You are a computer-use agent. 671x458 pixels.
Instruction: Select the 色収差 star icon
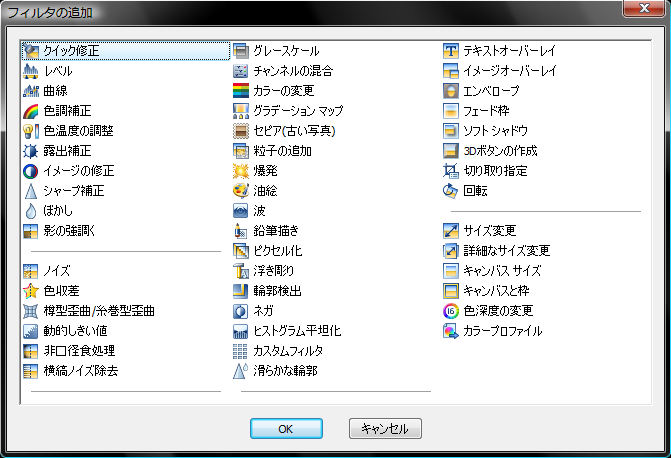coord(31,291)
